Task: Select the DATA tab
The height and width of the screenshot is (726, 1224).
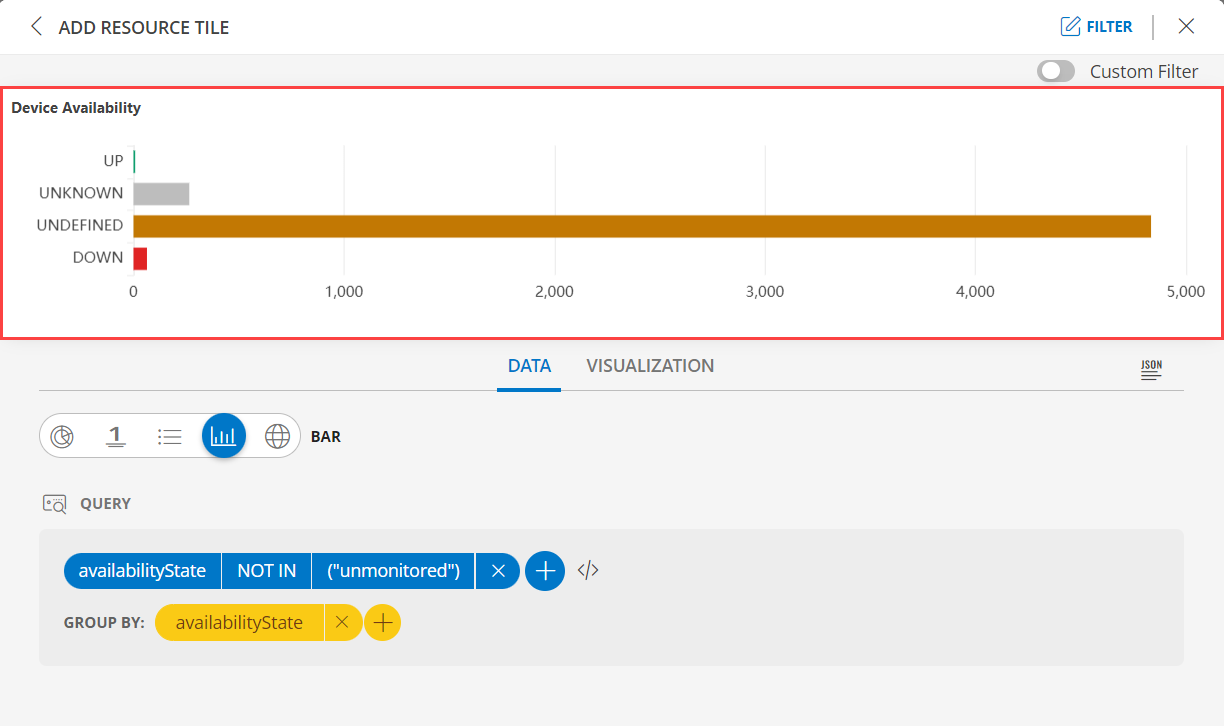Action: point(528,366)
